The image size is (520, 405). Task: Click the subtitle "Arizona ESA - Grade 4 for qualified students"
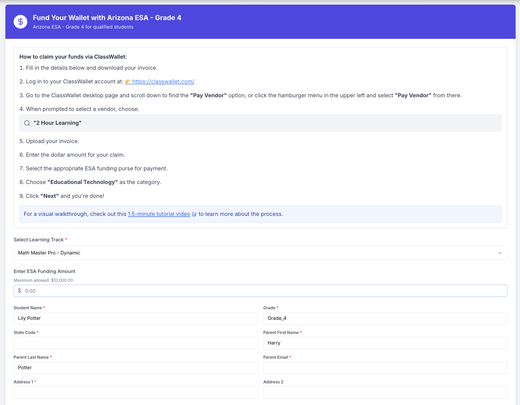click(83, 27)
